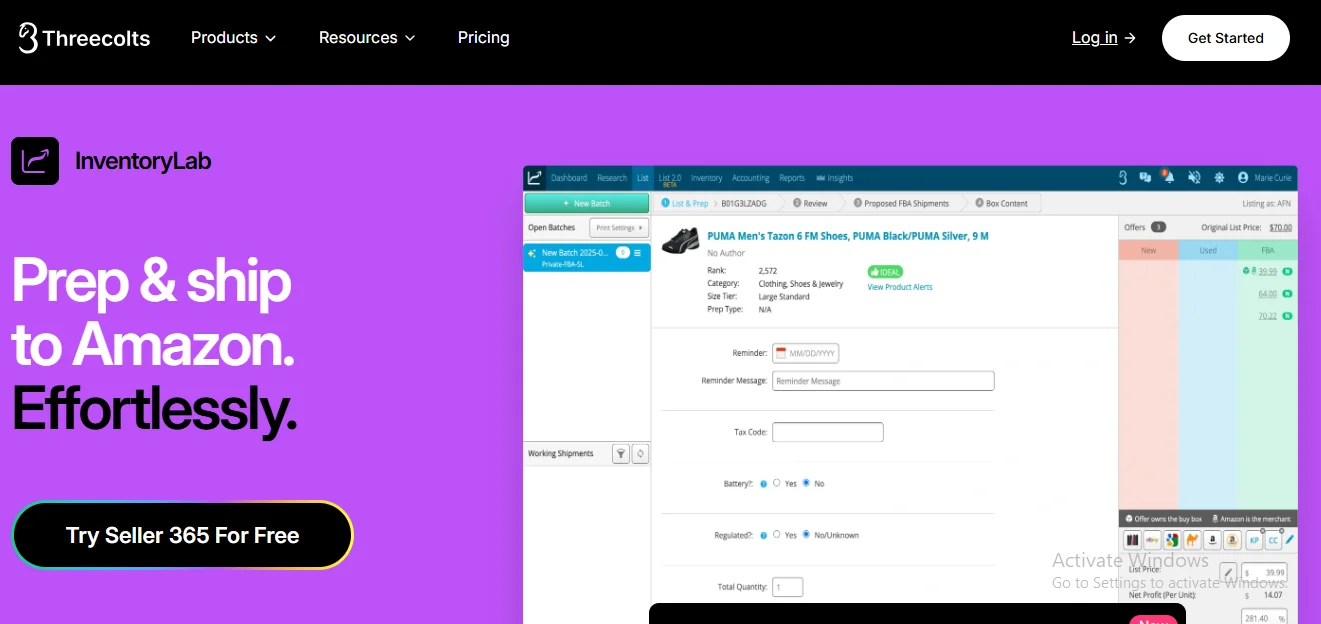Image resolution: width=1321 pixels, height=624 pixels.
Task: Click View Product Alerts link
Action: 900,287
